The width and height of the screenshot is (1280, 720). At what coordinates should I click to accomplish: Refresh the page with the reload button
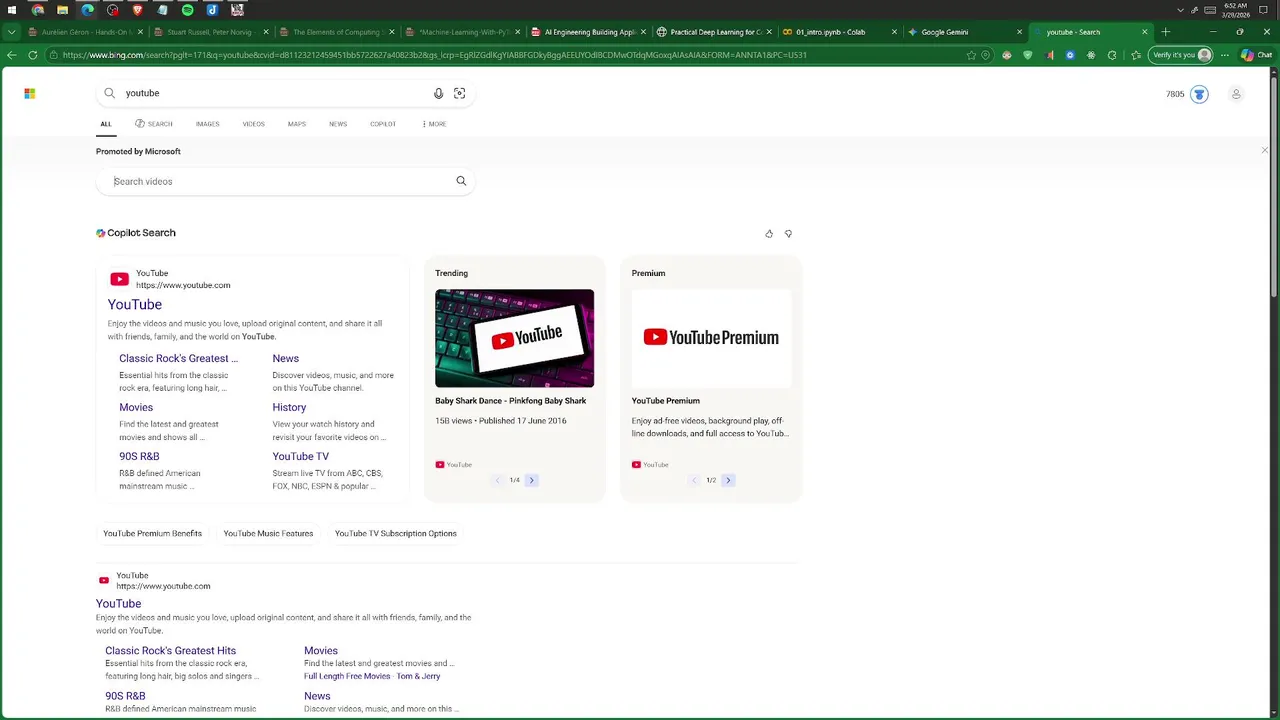(x=33, y=55)
